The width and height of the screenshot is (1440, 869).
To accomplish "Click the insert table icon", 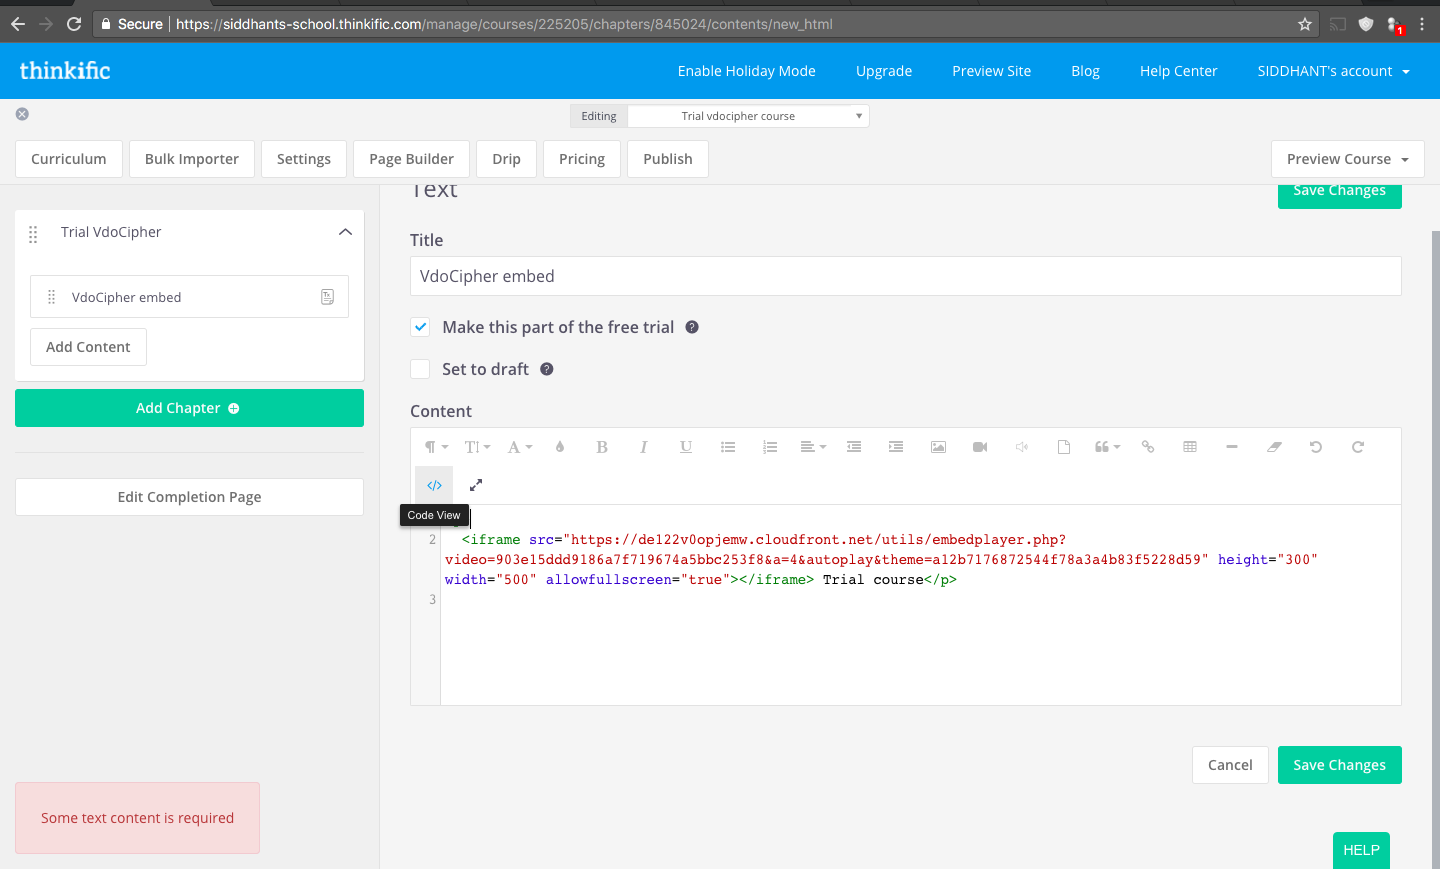I will tap(1190, 447).
